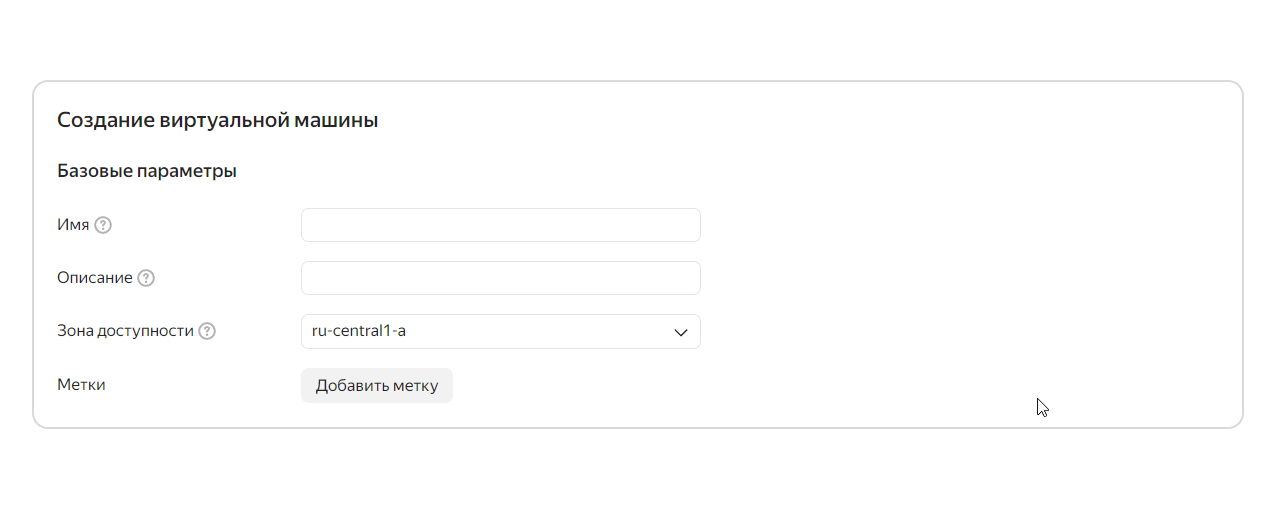The height and width of the screenshot is (509, 1276).
Task: Activate the description text box under Имя
Action: 501,278
